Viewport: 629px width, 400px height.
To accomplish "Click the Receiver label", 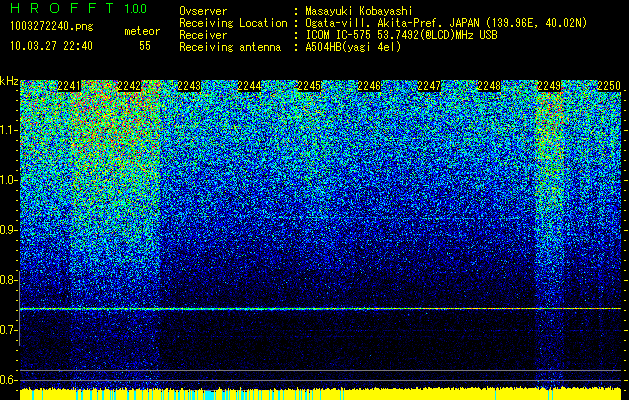I will (203, 35).
